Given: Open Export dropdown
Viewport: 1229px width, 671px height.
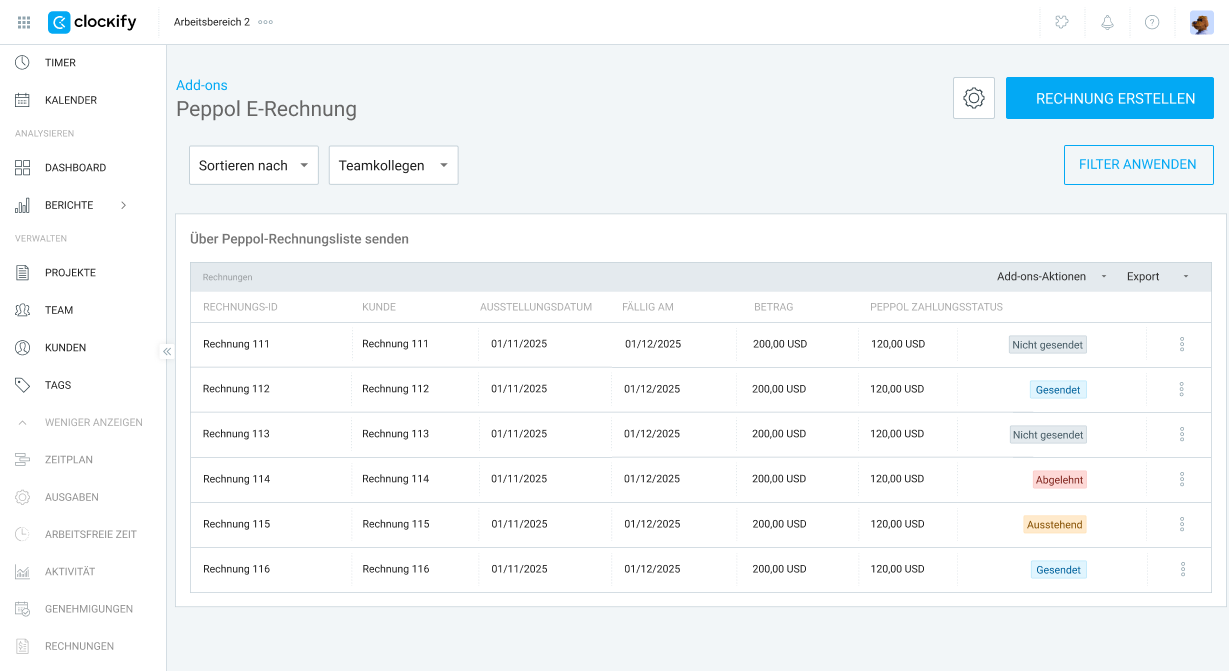Looking at the screenshot, I should coord(1158,277).
